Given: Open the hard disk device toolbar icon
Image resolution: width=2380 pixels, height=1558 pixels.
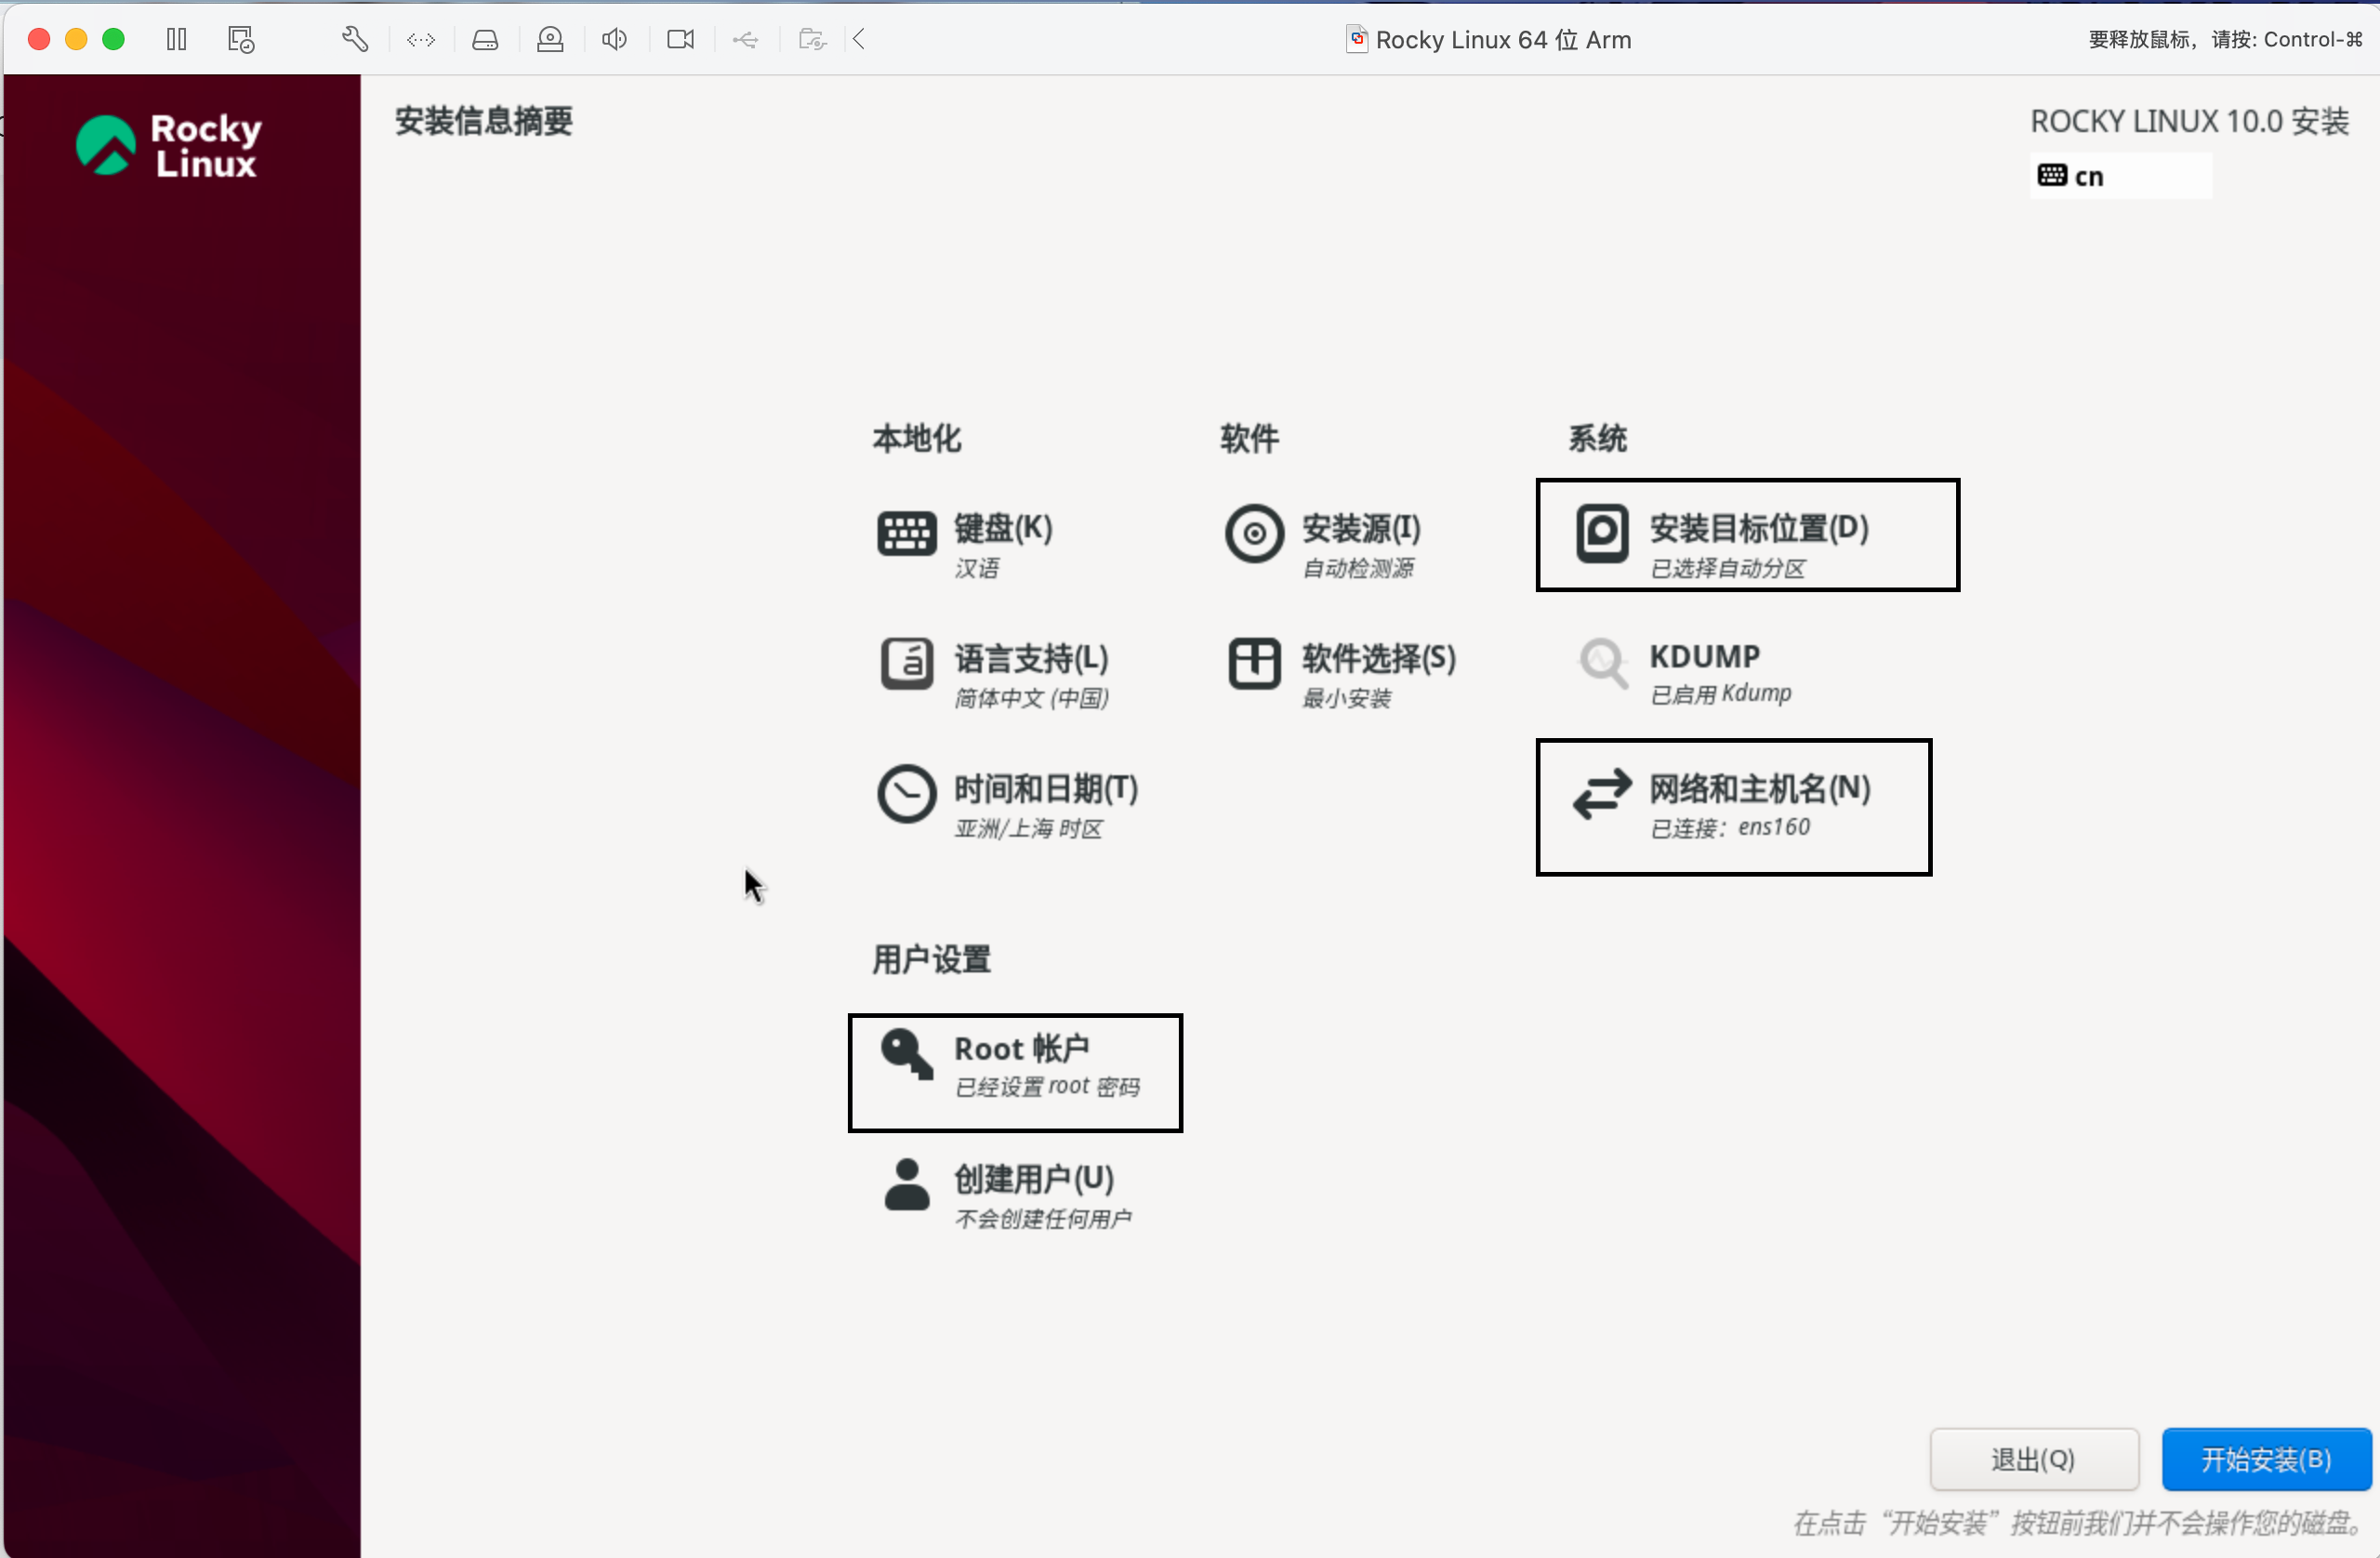Looking at the screenshot, I should point(485,39).
